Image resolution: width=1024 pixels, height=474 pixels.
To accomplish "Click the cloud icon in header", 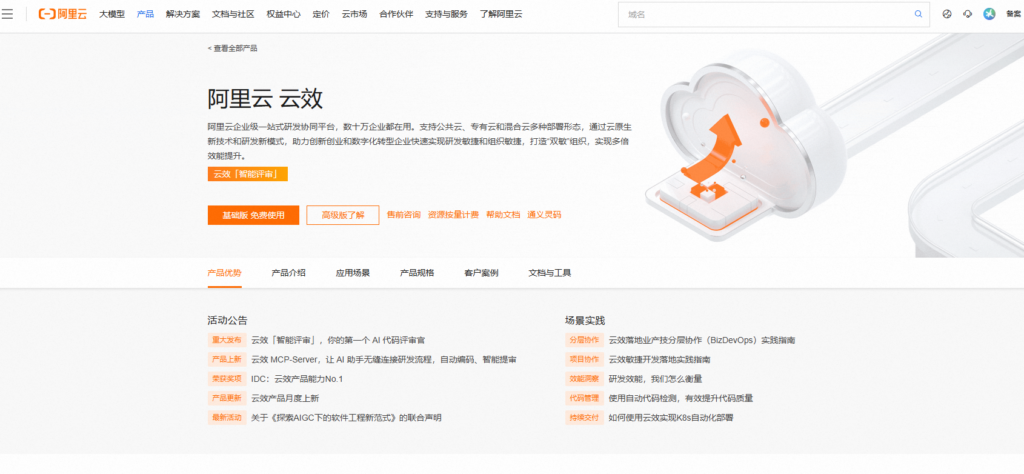I will coord(967,14).
